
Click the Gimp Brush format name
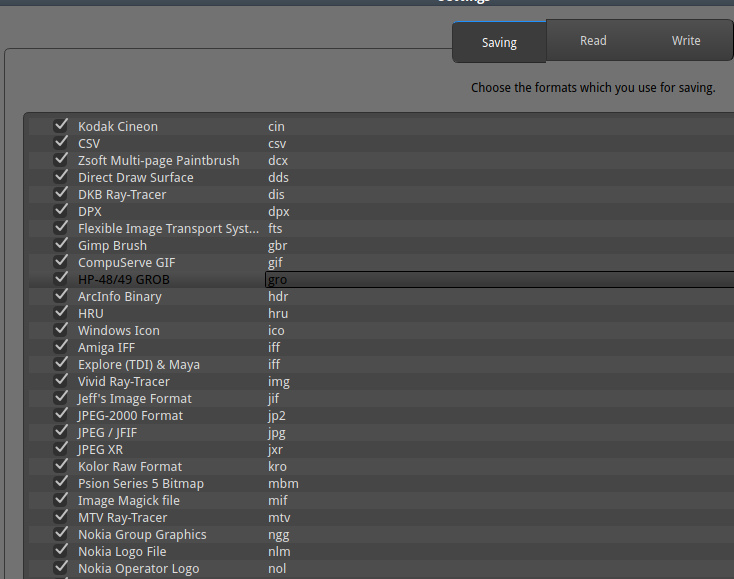(x=112, y=246)
